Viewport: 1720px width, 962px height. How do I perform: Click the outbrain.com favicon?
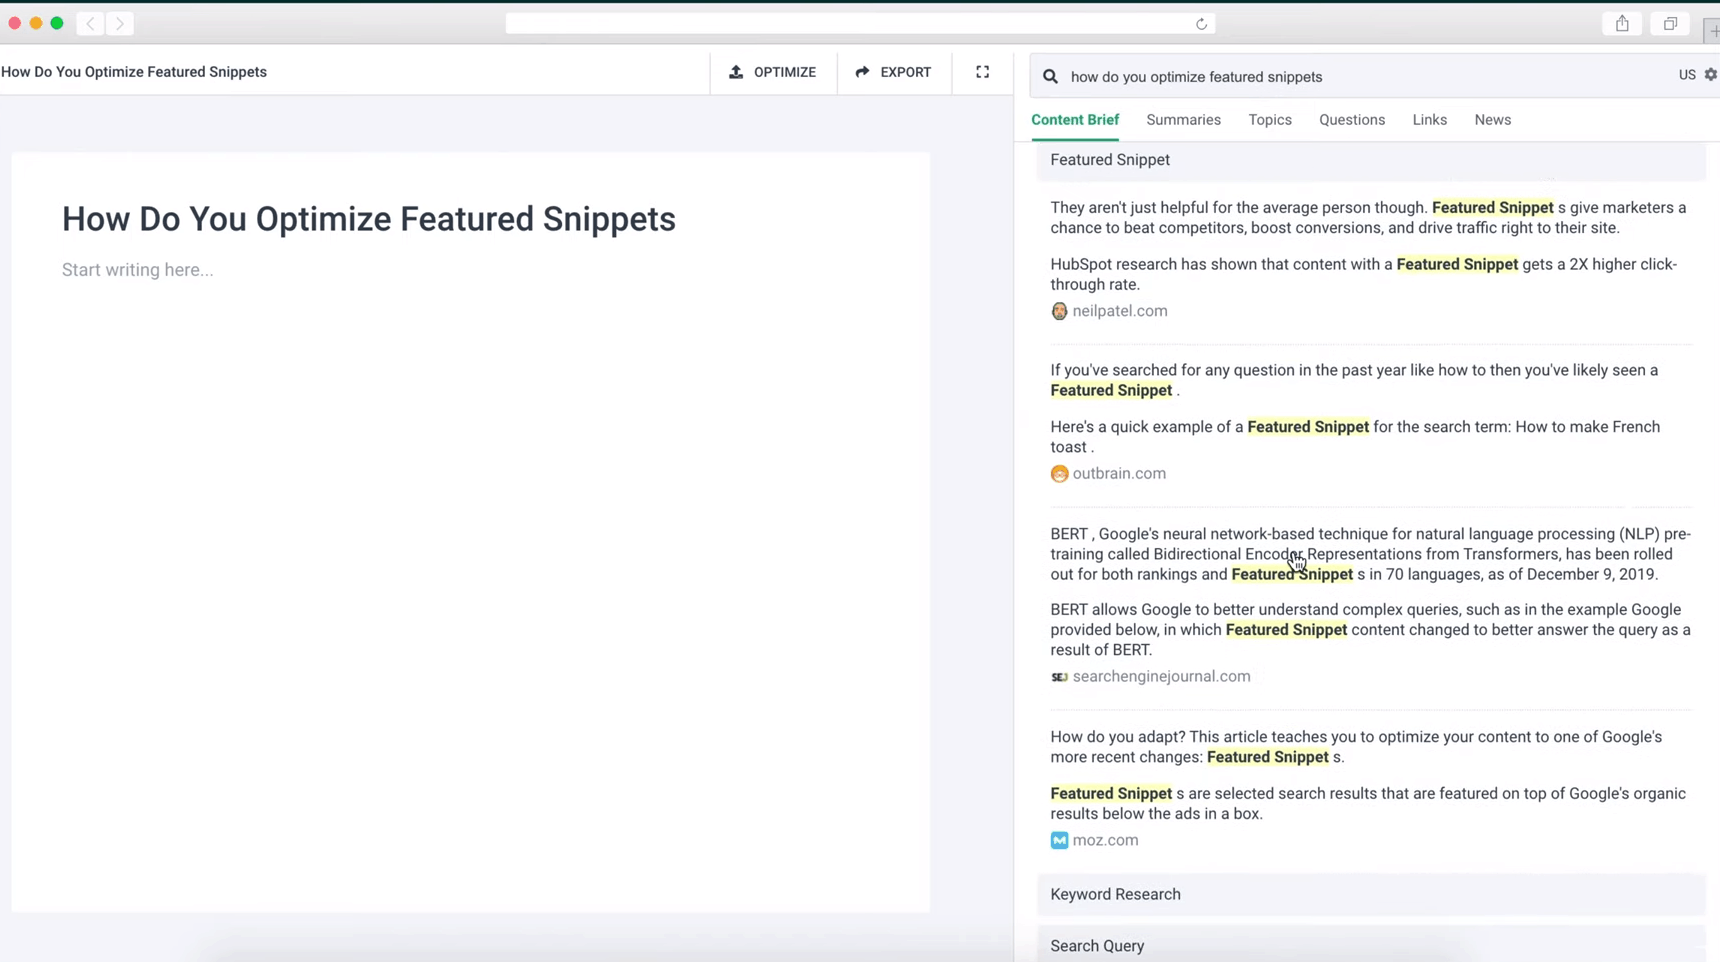click(x=1059, y=474)
